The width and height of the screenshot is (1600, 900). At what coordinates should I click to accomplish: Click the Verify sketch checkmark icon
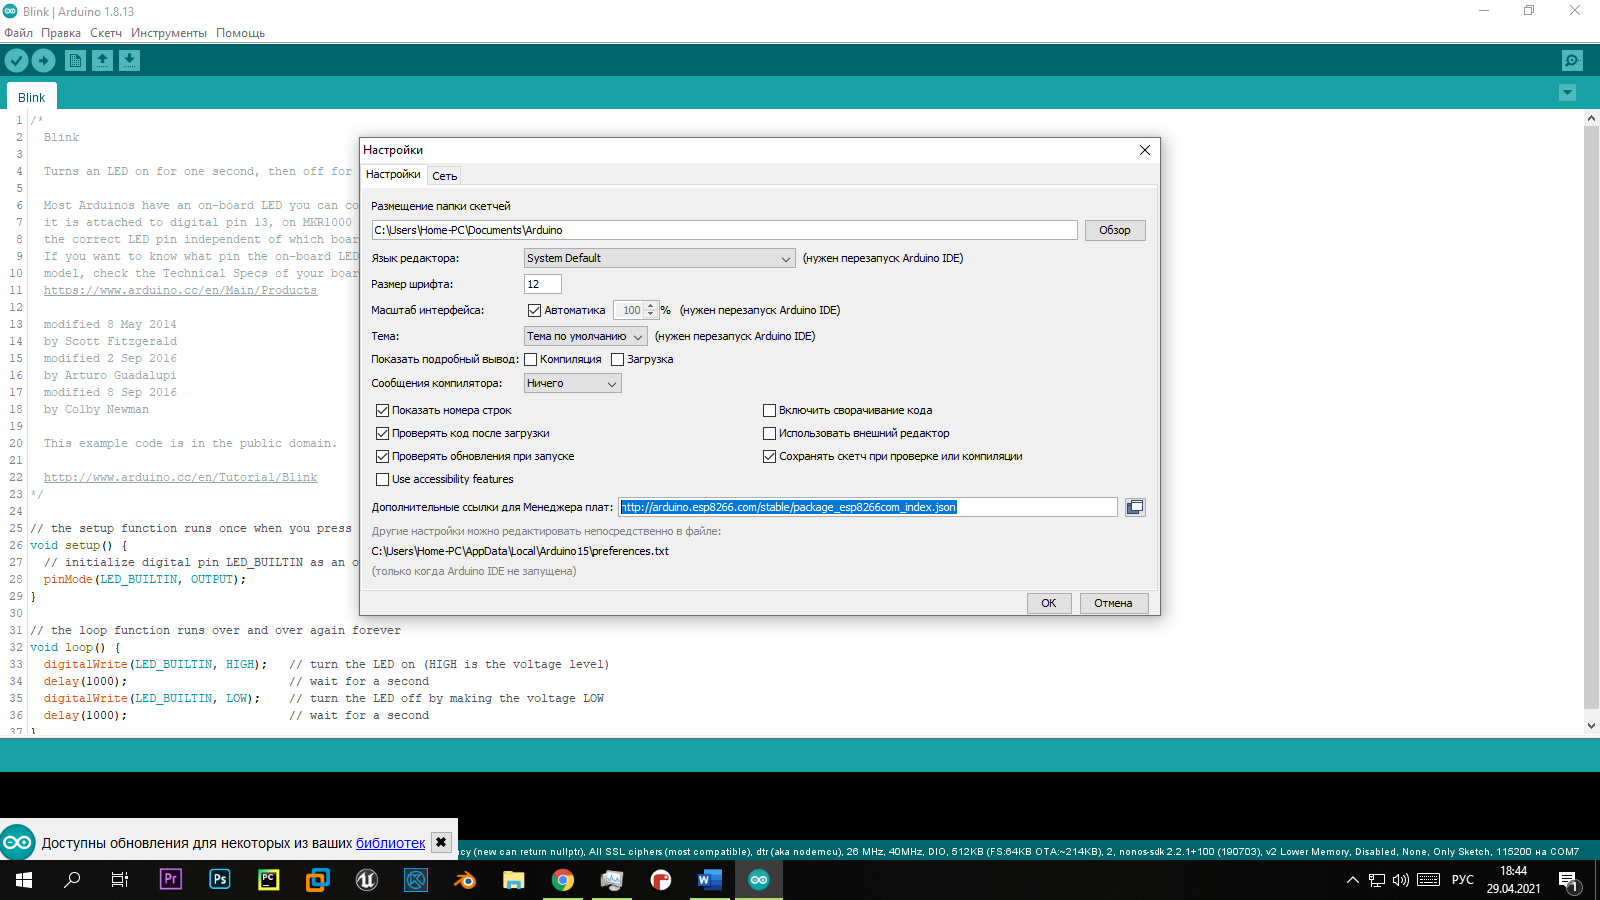click(16, 61)
